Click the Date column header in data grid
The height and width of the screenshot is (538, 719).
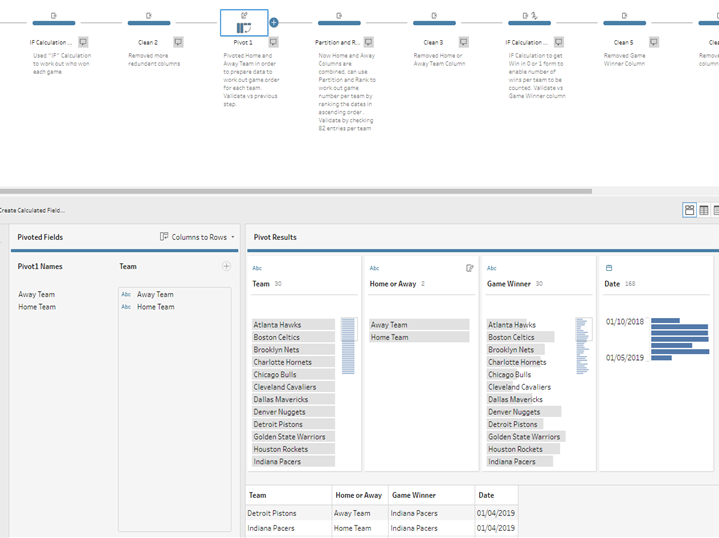497,495
